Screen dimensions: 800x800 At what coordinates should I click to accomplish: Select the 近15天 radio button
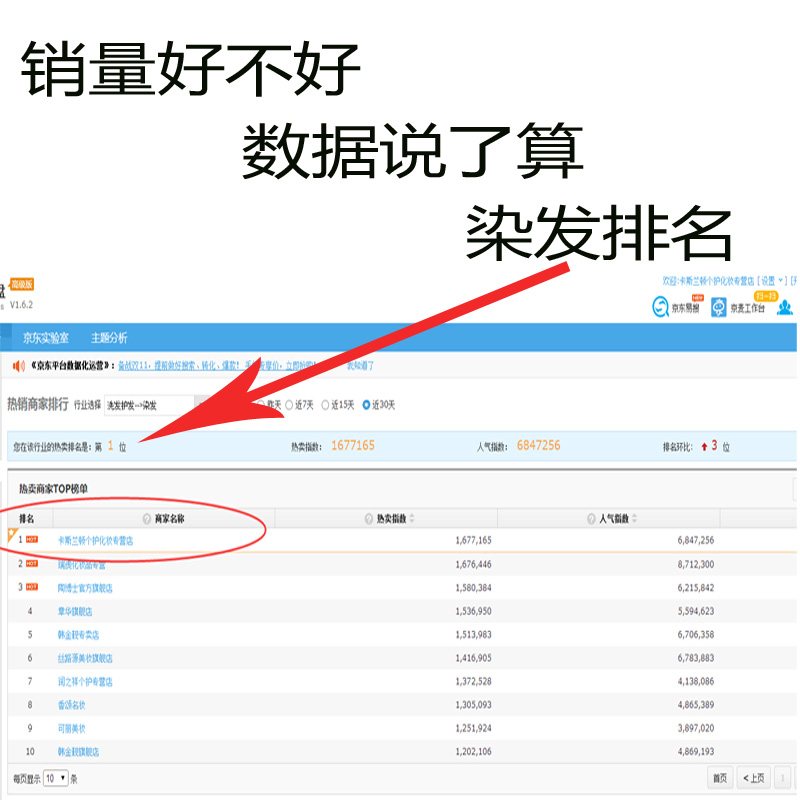(325, 405)
